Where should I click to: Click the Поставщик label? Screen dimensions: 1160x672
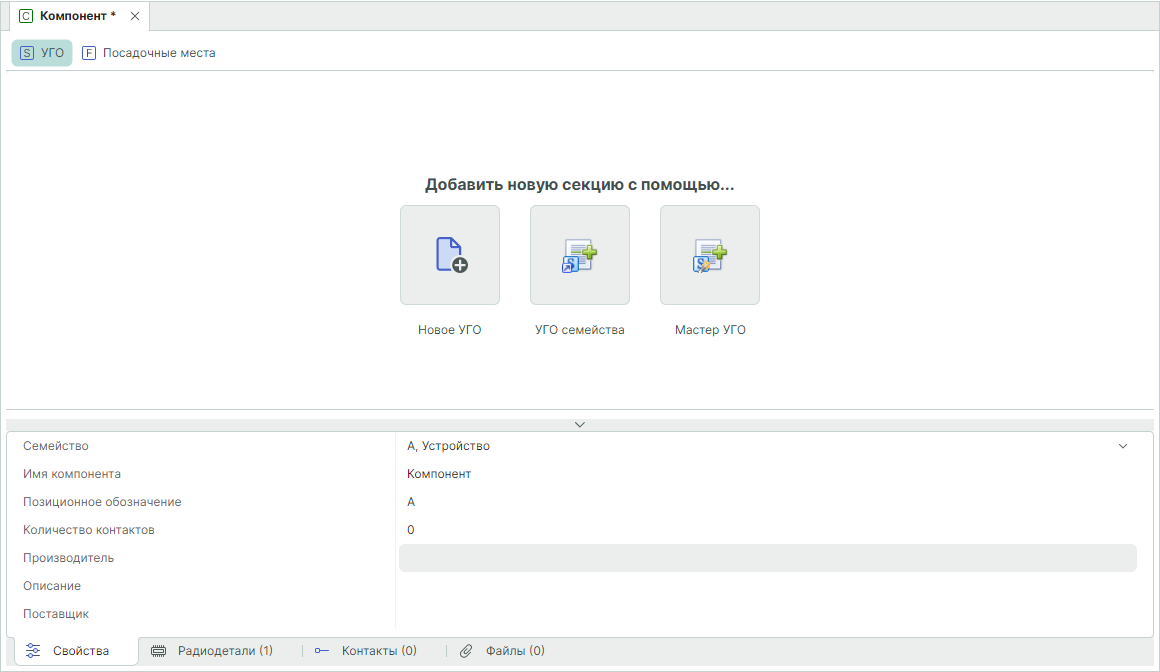click(55, 614)
